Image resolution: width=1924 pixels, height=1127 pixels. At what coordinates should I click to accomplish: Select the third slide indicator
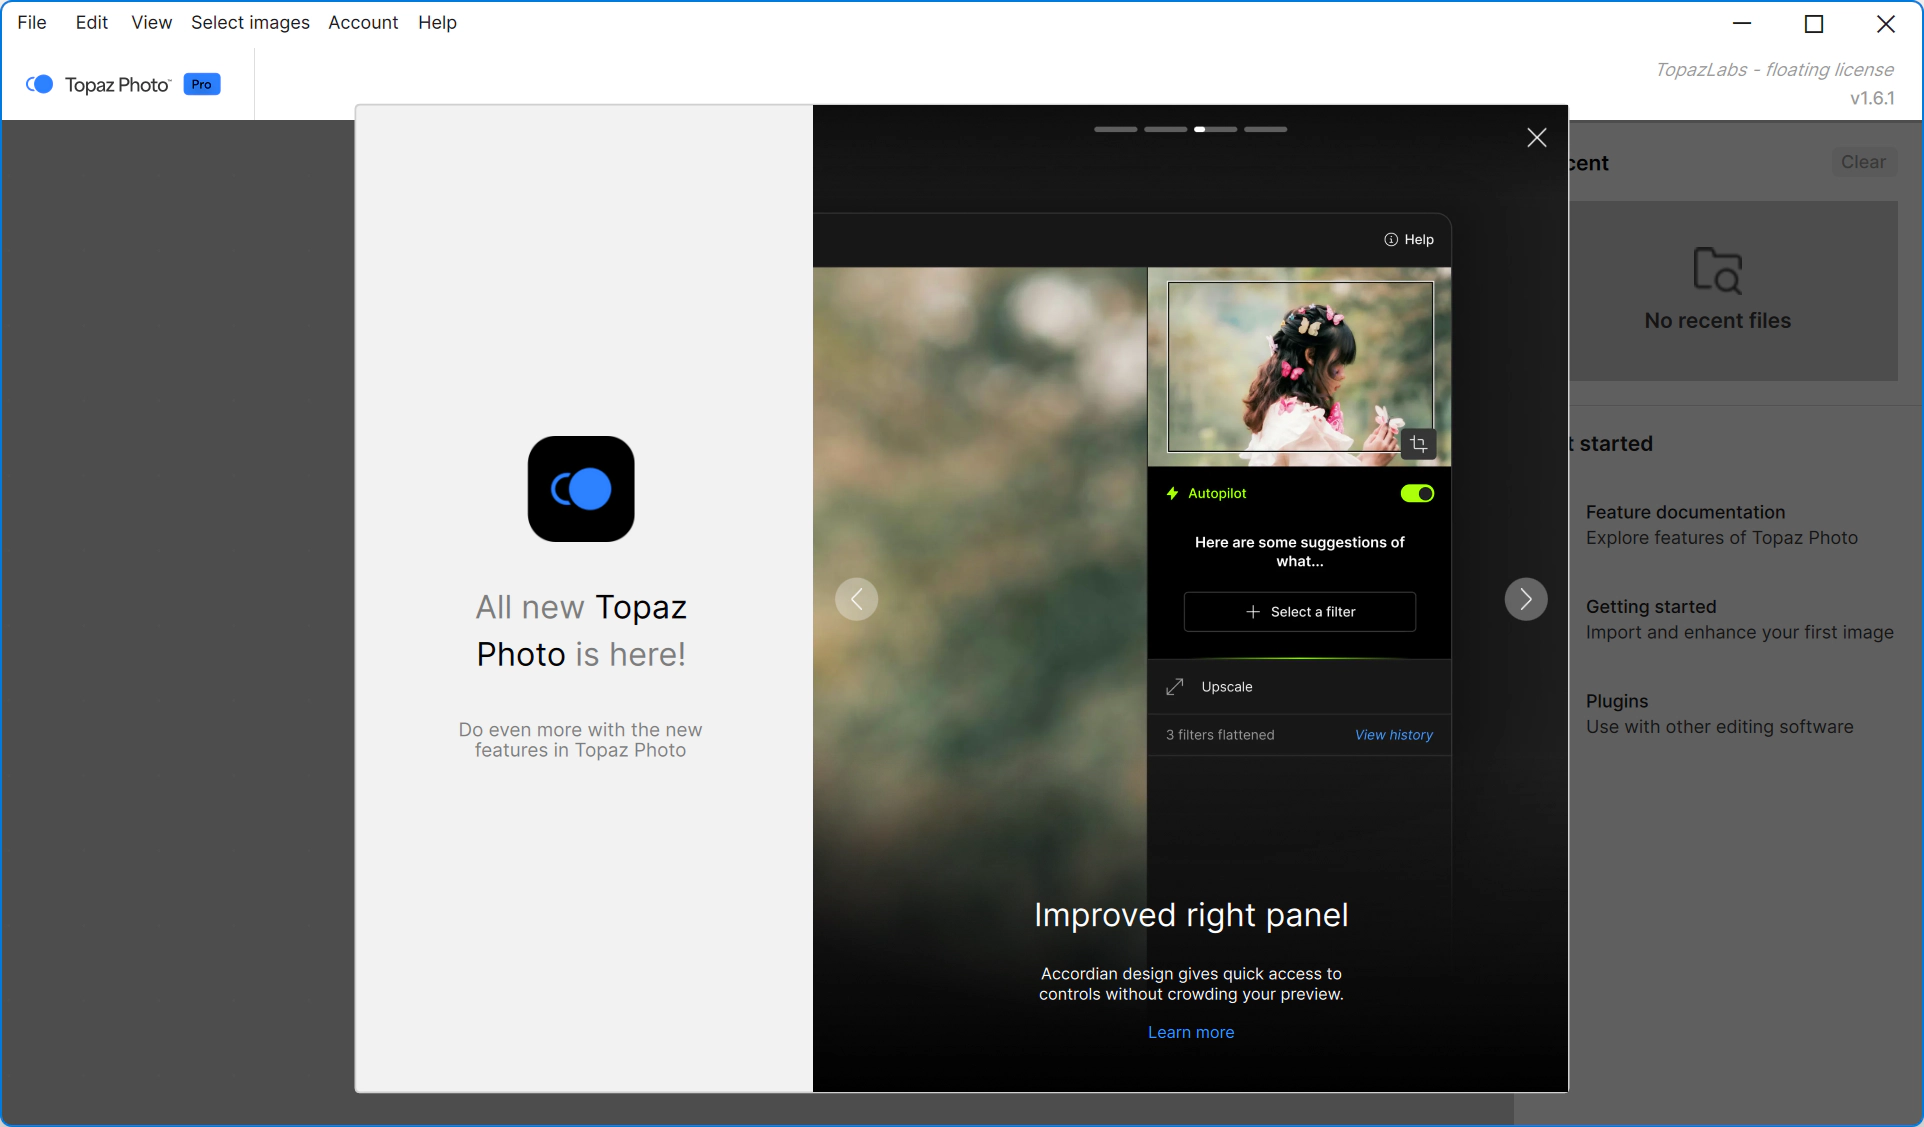point(1216,129)
